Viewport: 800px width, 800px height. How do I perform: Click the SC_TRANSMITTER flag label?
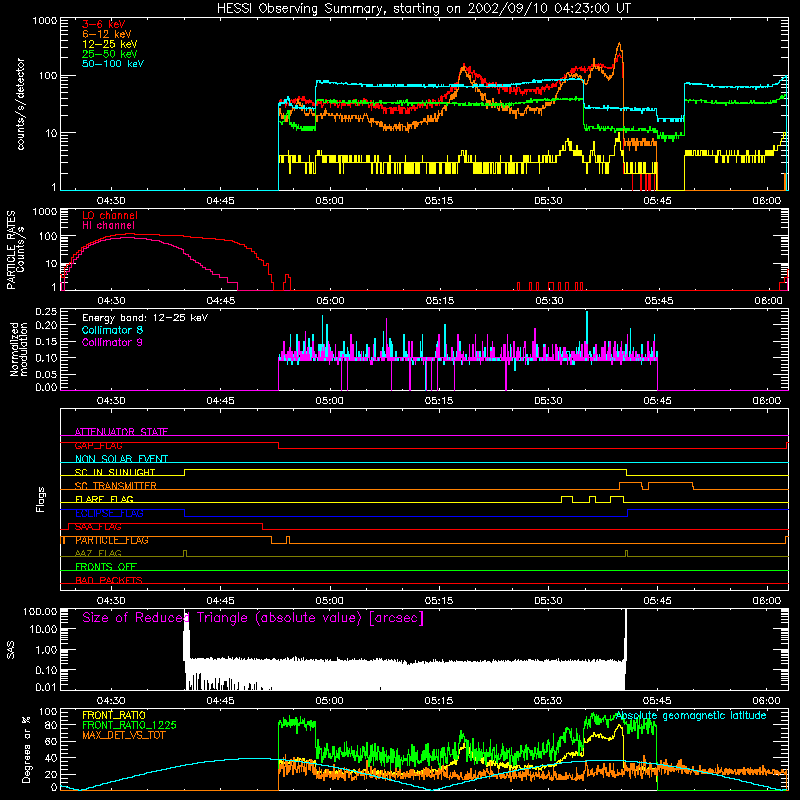point(116,486)
